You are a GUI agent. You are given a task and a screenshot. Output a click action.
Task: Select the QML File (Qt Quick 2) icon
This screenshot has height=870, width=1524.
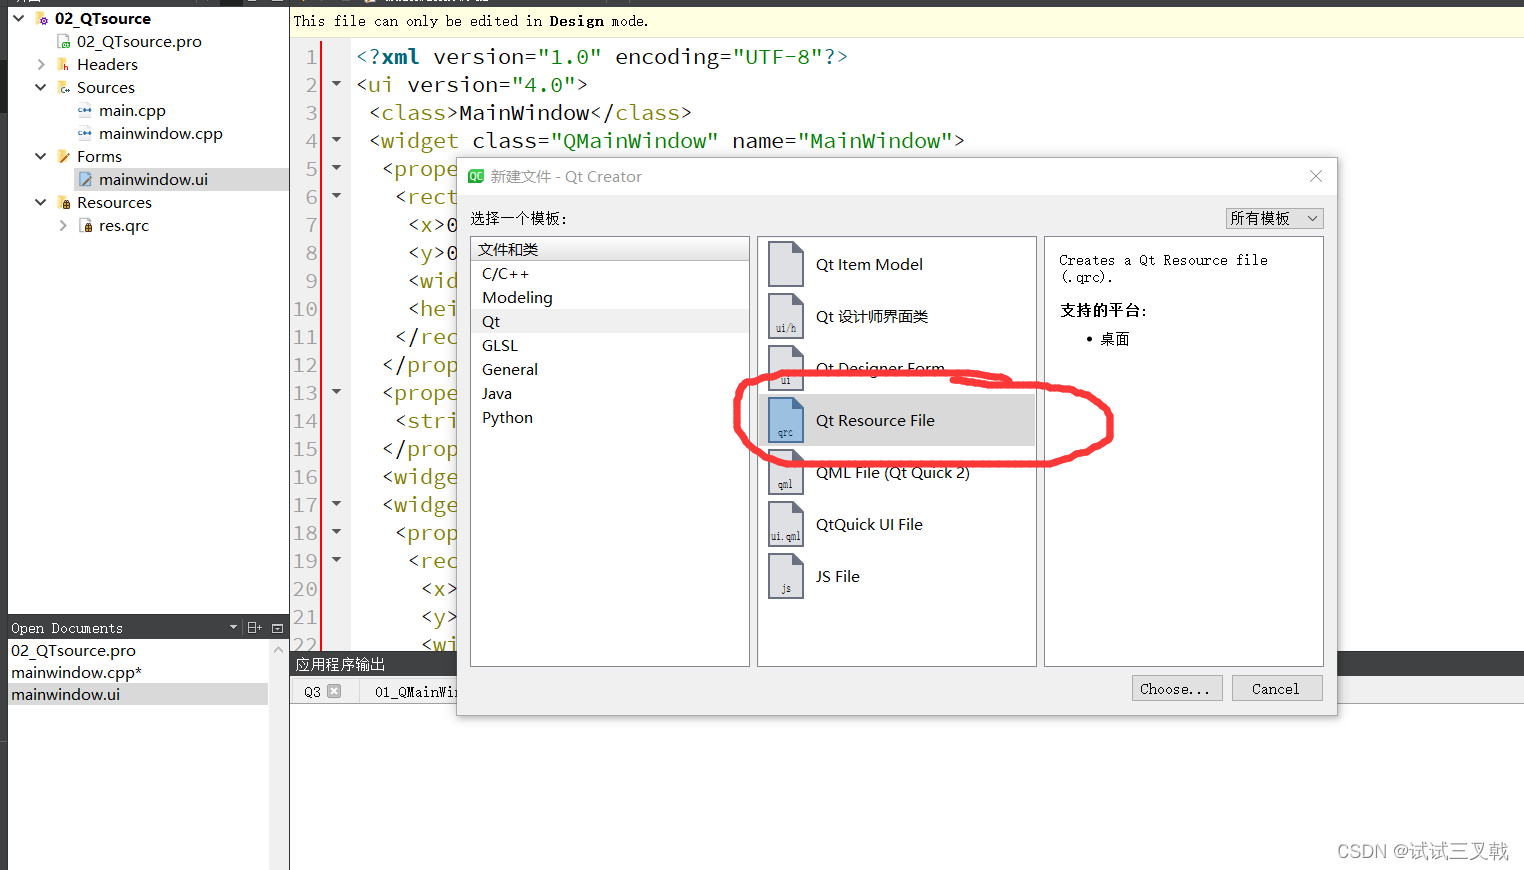tap(785, 472)
